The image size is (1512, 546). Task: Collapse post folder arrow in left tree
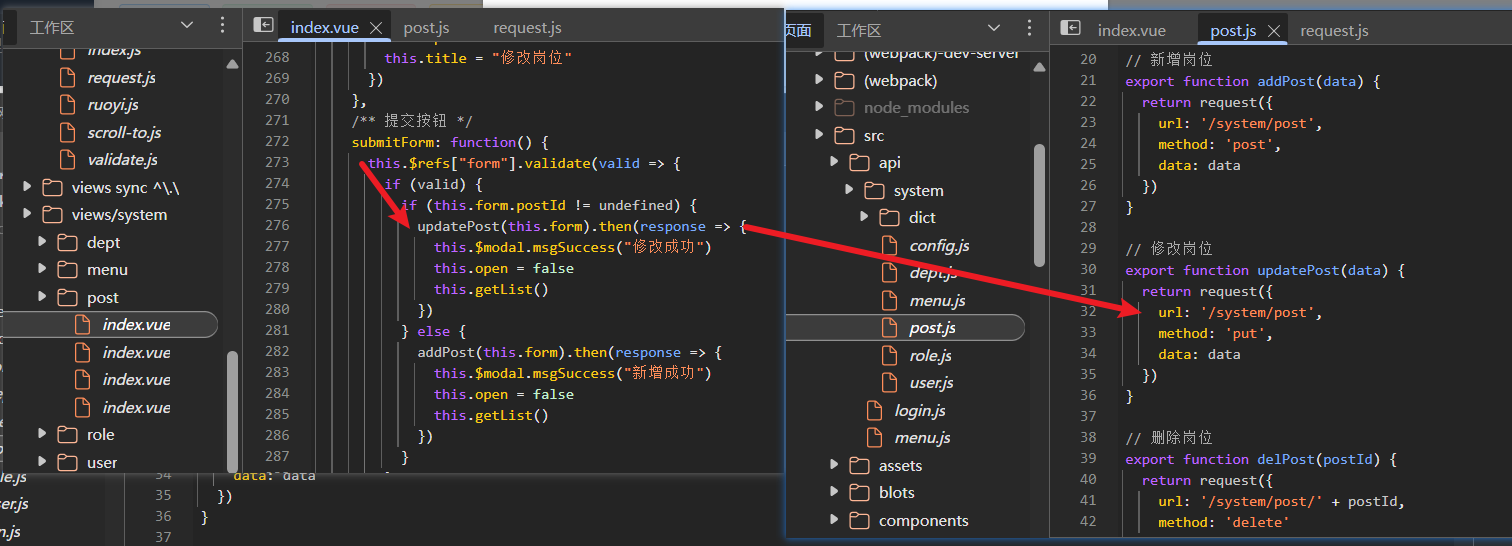42,297
